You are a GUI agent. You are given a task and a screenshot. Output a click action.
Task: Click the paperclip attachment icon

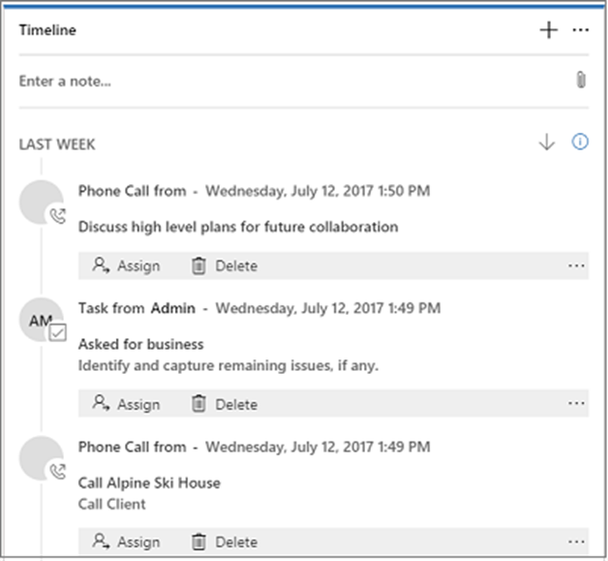tap(580, 80)
